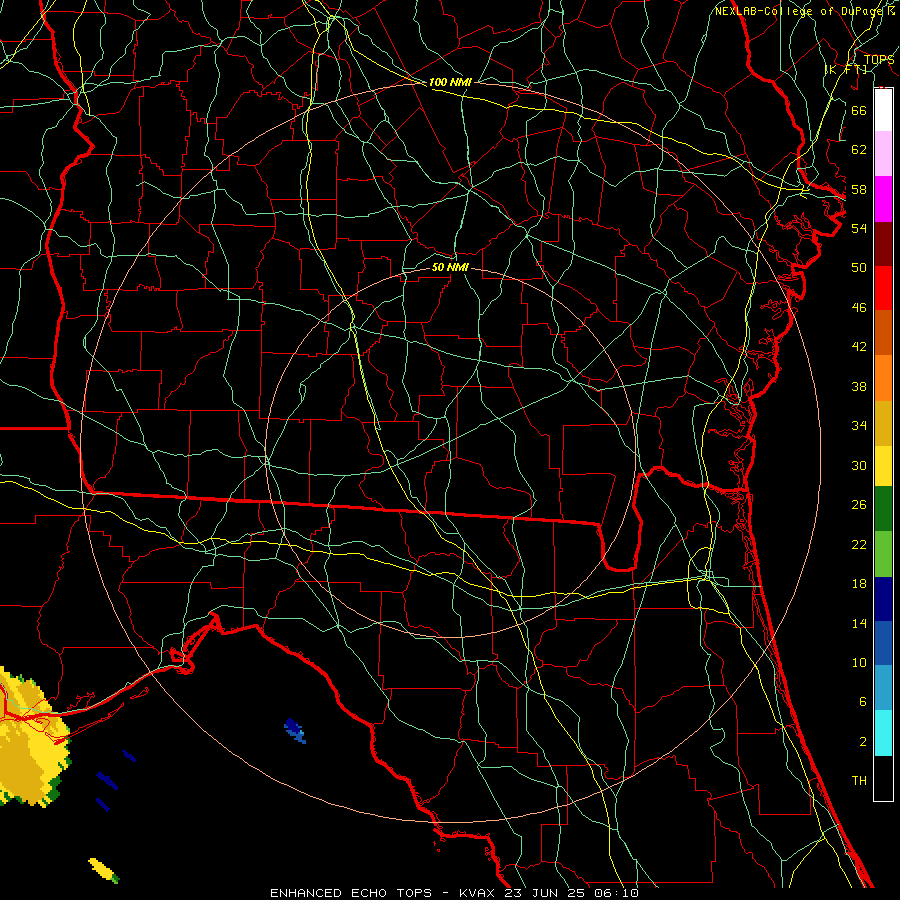
Task: Click the '58' legend value
Action: point(859,189)
